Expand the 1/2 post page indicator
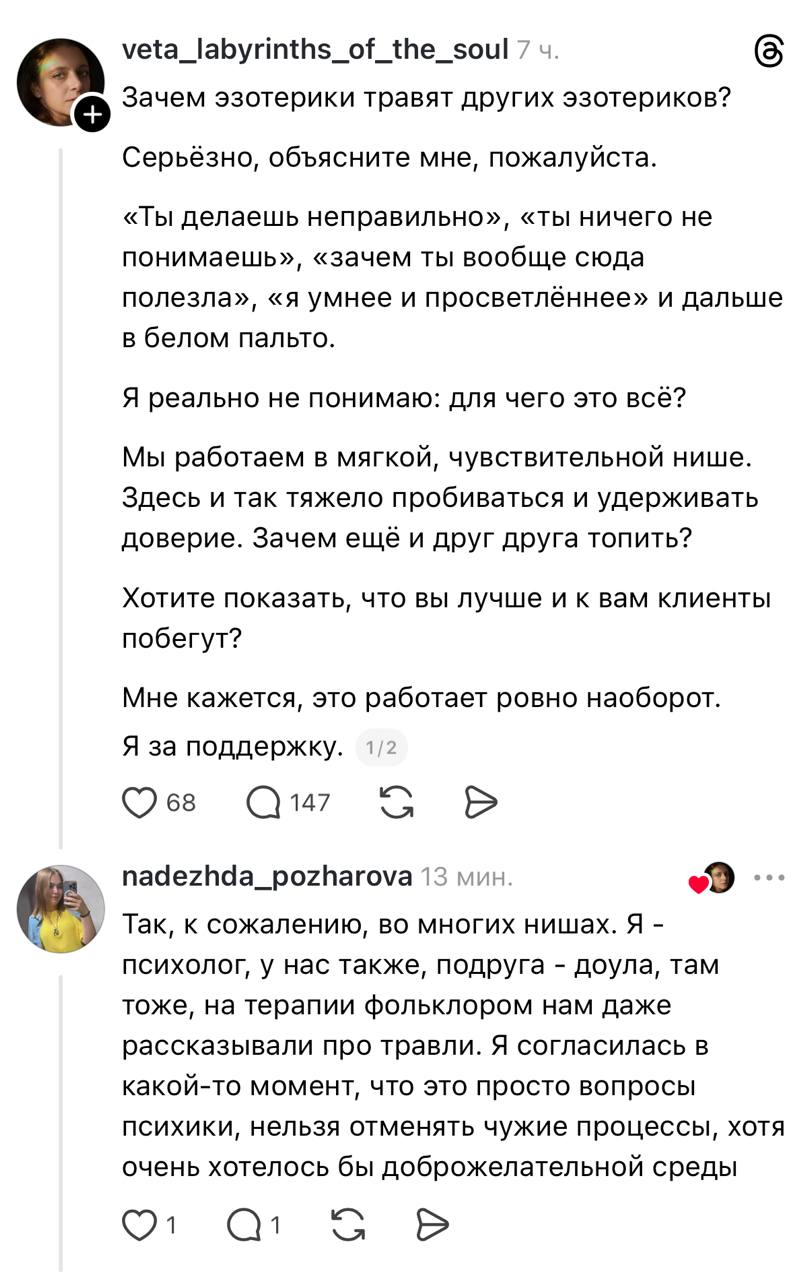Image resolution: width=812 pixels, height=1280 pixels. click(x=382, y=747)
